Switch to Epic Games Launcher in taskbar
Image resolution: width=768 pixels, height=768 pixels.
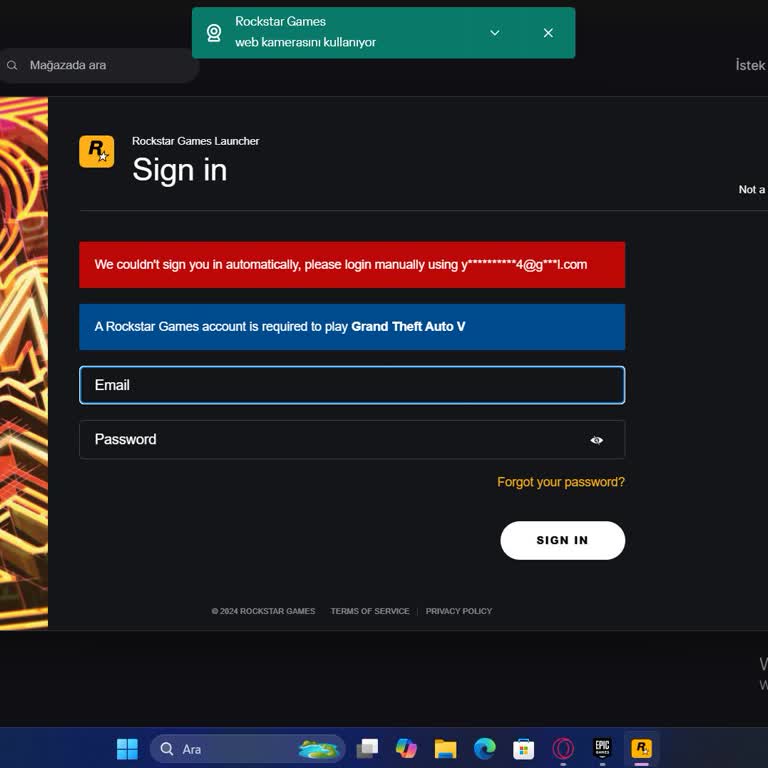tap(602, 748)
